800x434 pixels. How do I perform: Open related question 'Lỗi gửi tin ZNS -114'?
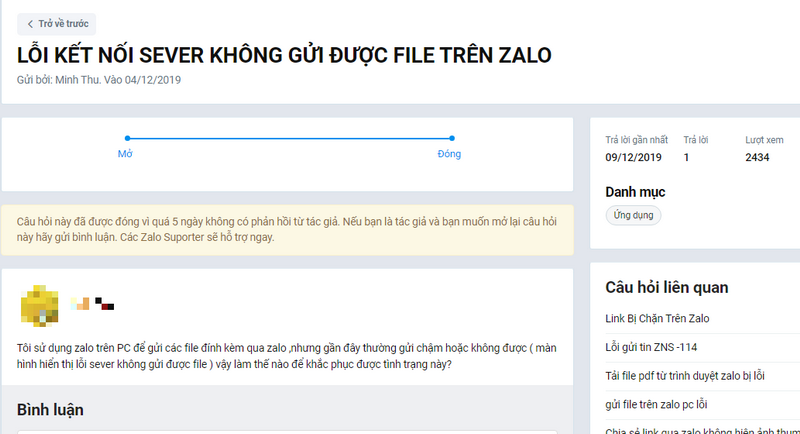tap(651, 347)
